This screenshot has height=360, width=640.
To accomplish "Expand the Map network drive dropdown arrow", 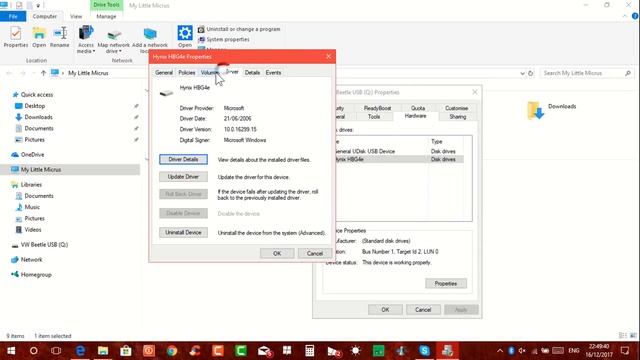I will click(x=120, y=51).
